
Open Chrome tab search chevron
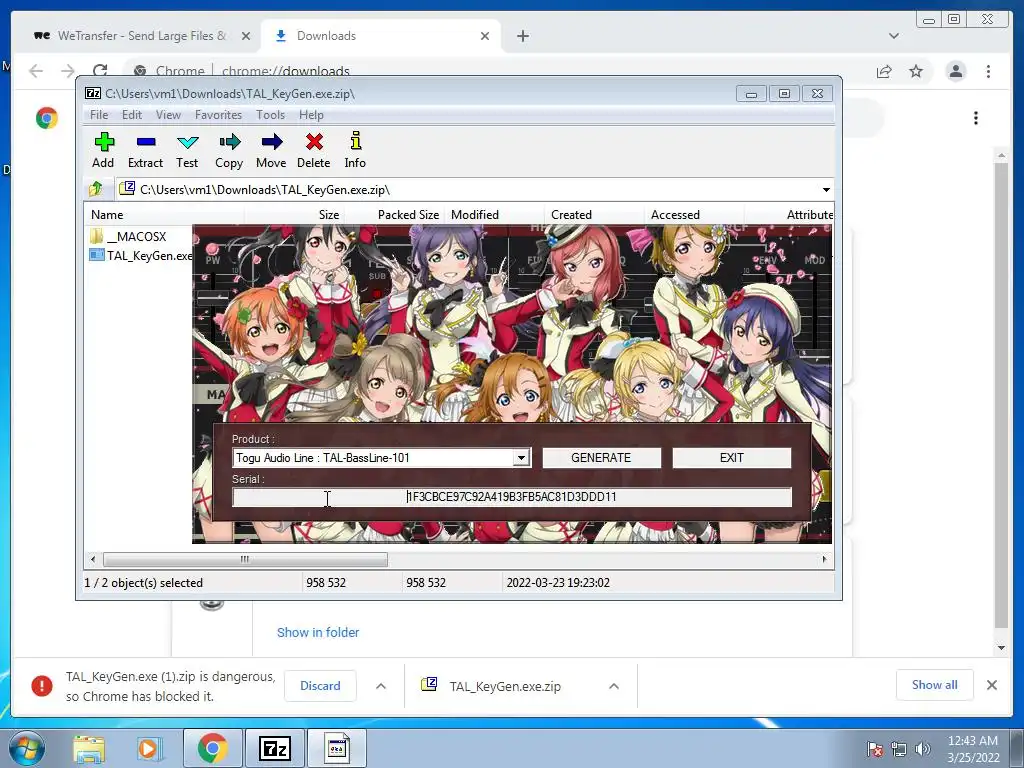tap(894, 36)
